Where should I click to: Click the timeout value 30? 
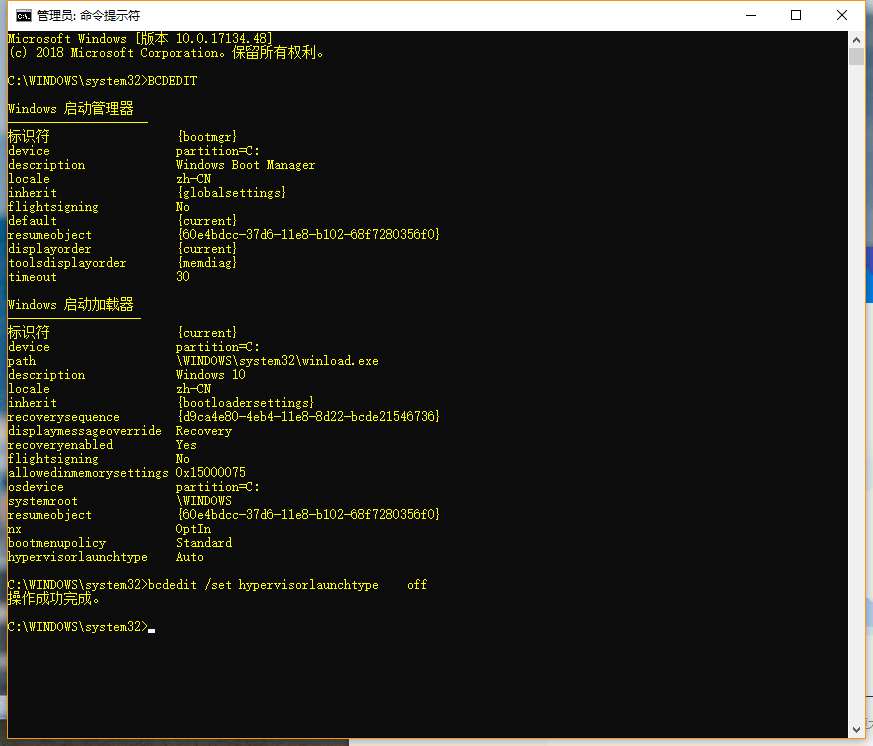(x=183, y=277)
